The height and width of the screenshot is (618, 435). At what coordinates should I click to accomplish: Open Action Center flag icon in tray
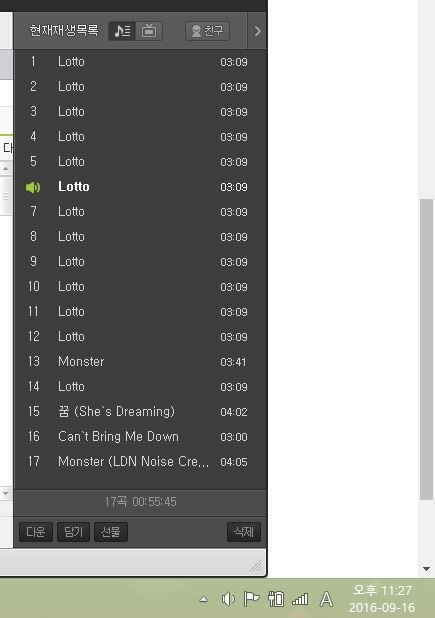[251, 599]
